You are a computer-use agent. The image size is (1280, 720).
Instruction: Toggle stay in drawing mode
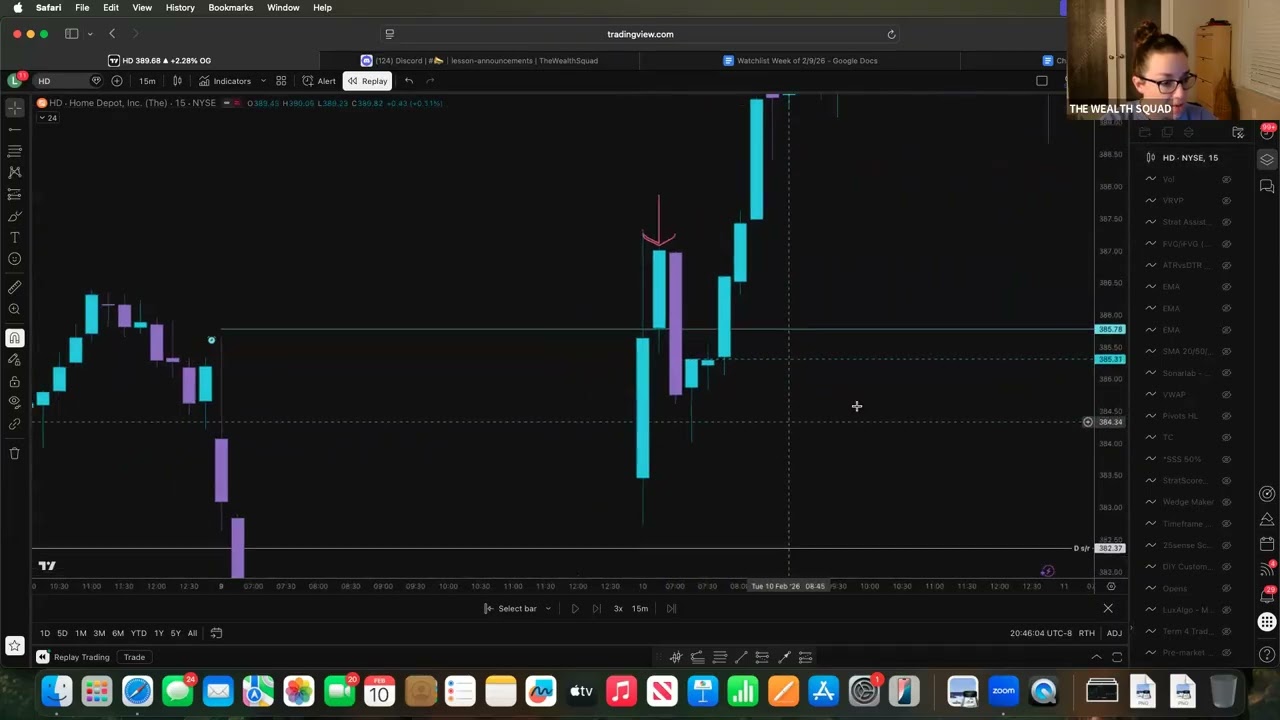15,360
